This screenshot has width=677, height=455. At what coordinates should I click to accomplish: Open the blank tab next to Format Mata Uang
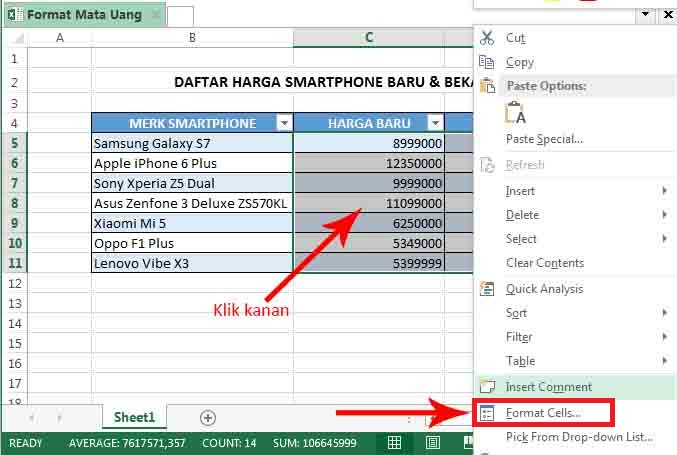[180, 16]
